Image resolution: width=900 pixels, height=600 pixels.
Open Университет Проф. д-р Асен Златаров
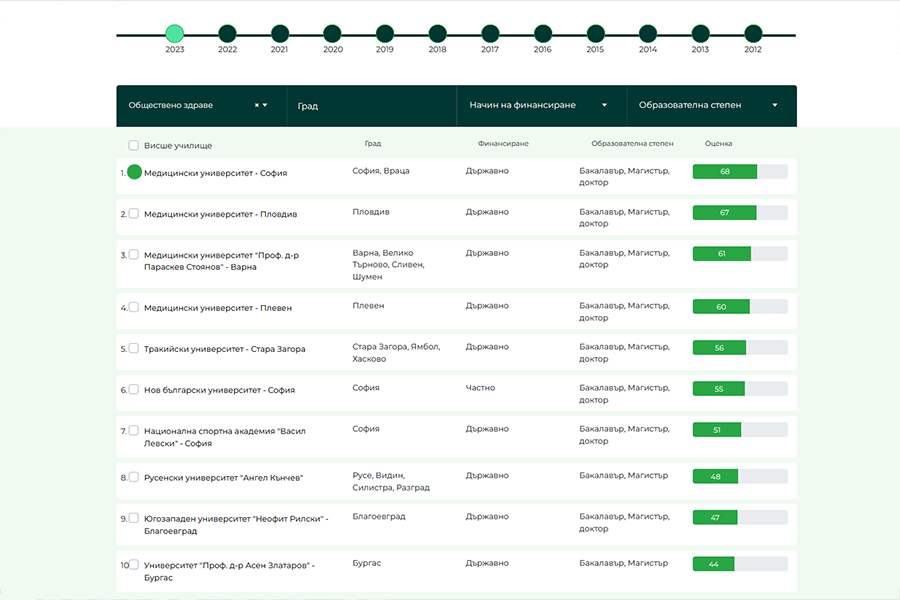click(229, 571)
